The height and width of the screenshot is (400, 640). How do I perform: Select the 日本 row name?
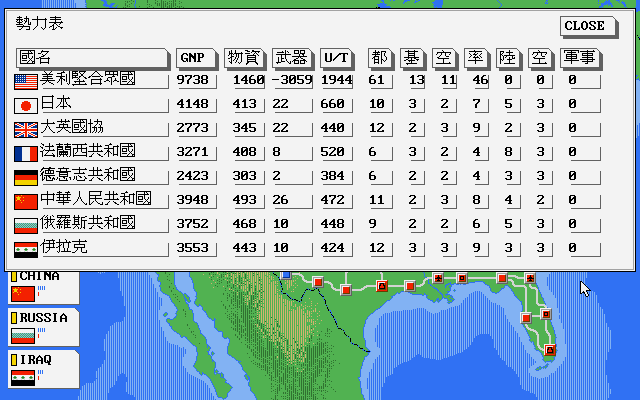pos(56,102)
